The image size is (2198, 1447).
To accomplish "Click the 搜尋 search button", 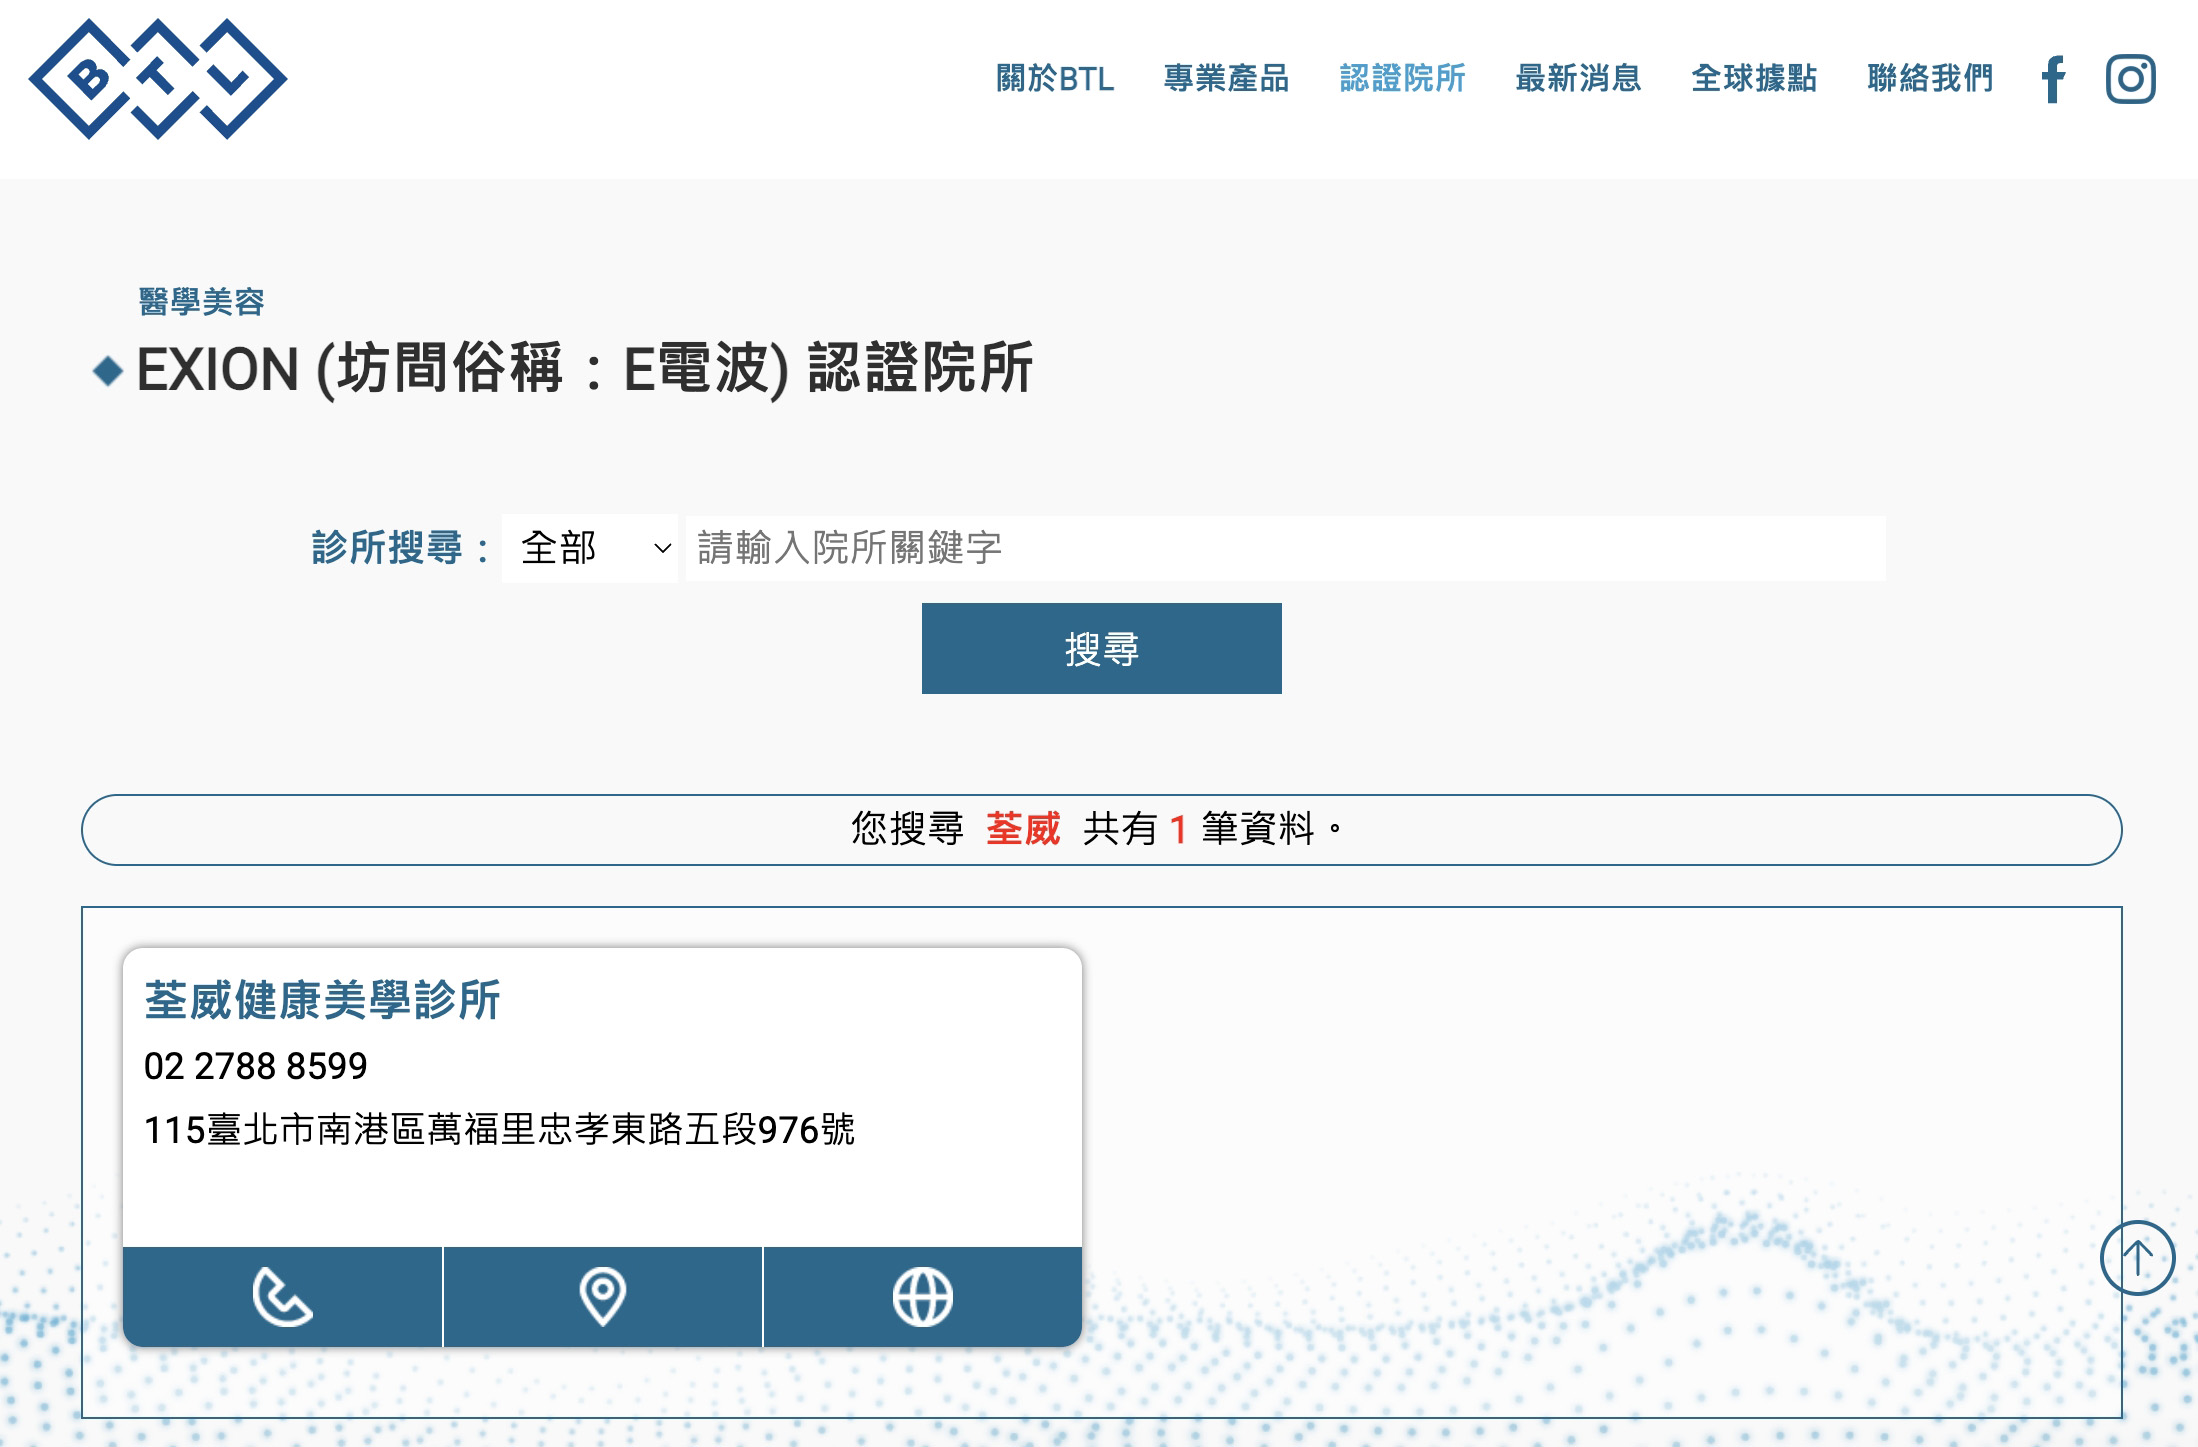I will click(1102, 648).
